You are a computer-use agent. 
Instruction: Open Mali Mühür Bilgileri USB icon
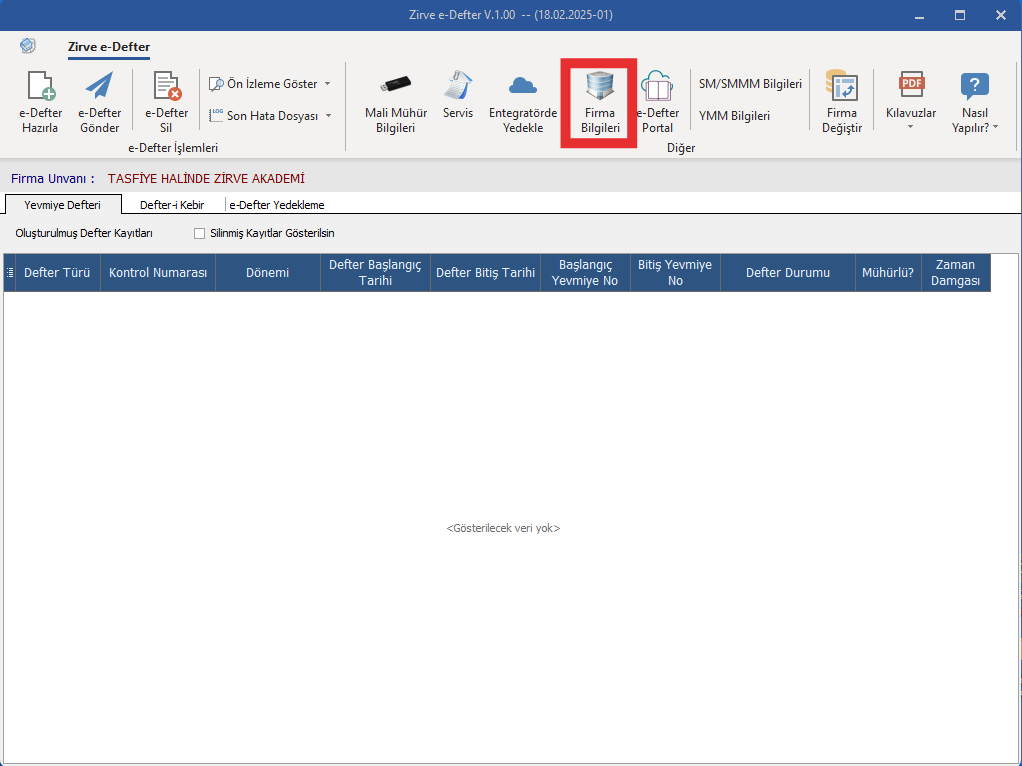(x=396, y=85)
